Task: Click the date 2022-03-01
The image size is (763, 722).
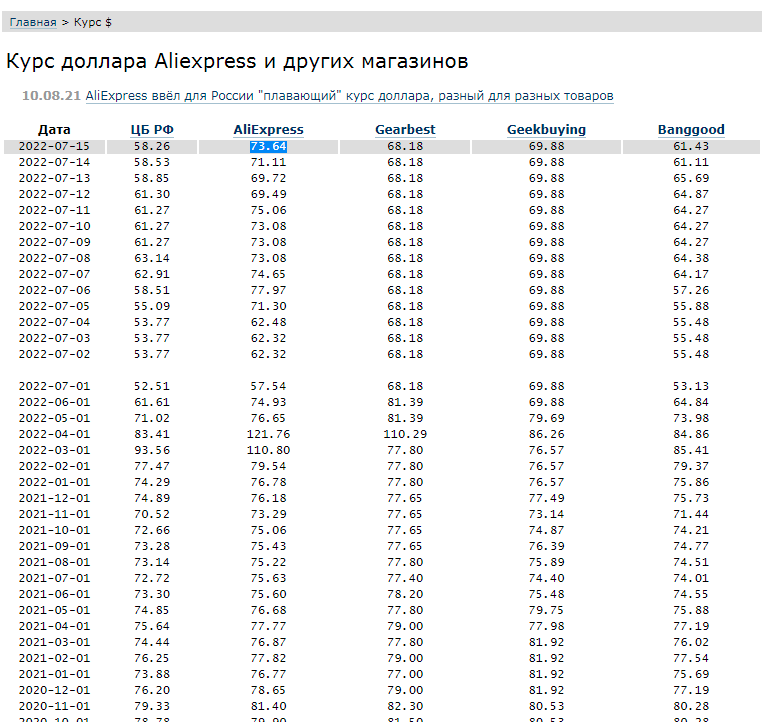Action: (54, 451)
